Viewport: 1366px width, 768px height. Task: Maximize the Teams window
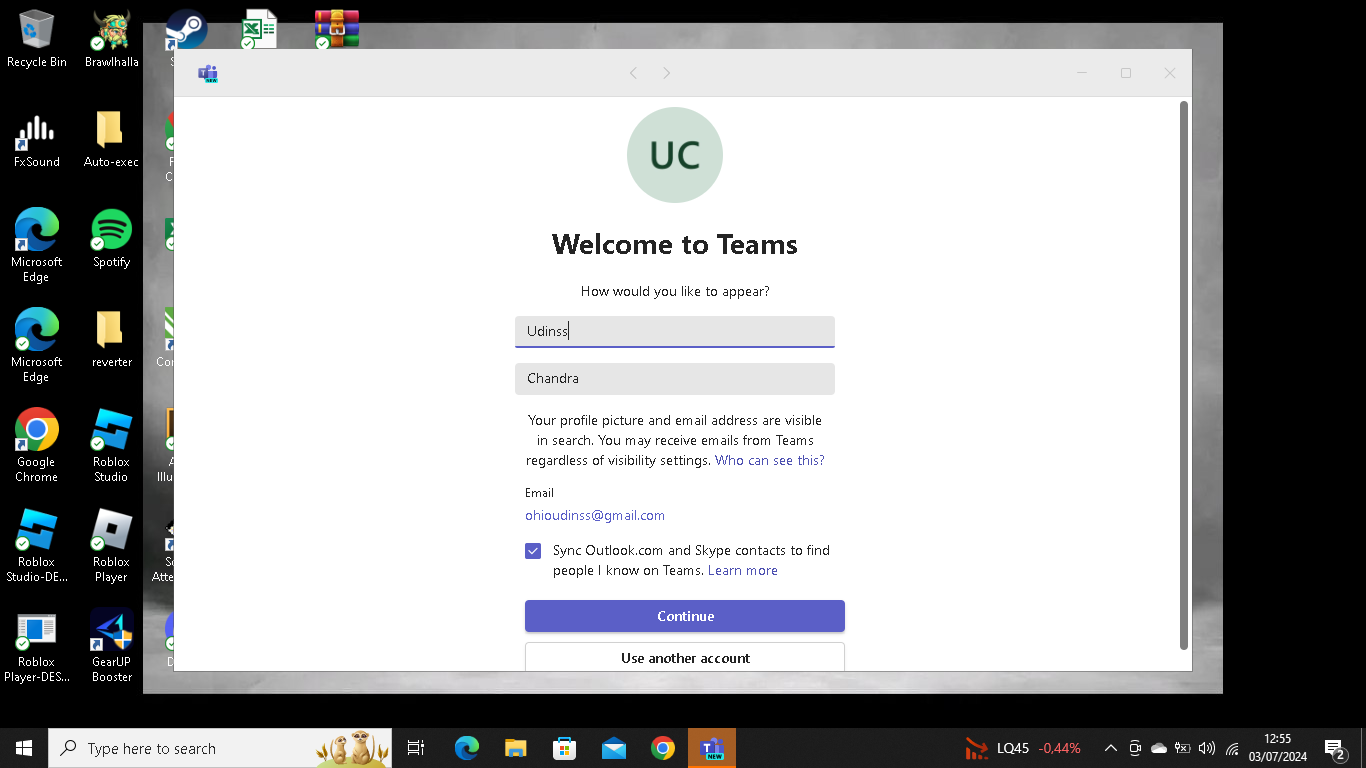click(x=1126, y=73)
